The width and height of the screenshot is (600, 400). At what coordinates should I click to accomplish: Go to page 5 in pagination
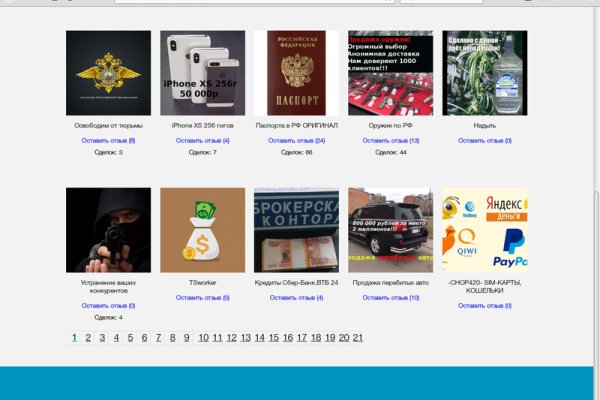130,338
